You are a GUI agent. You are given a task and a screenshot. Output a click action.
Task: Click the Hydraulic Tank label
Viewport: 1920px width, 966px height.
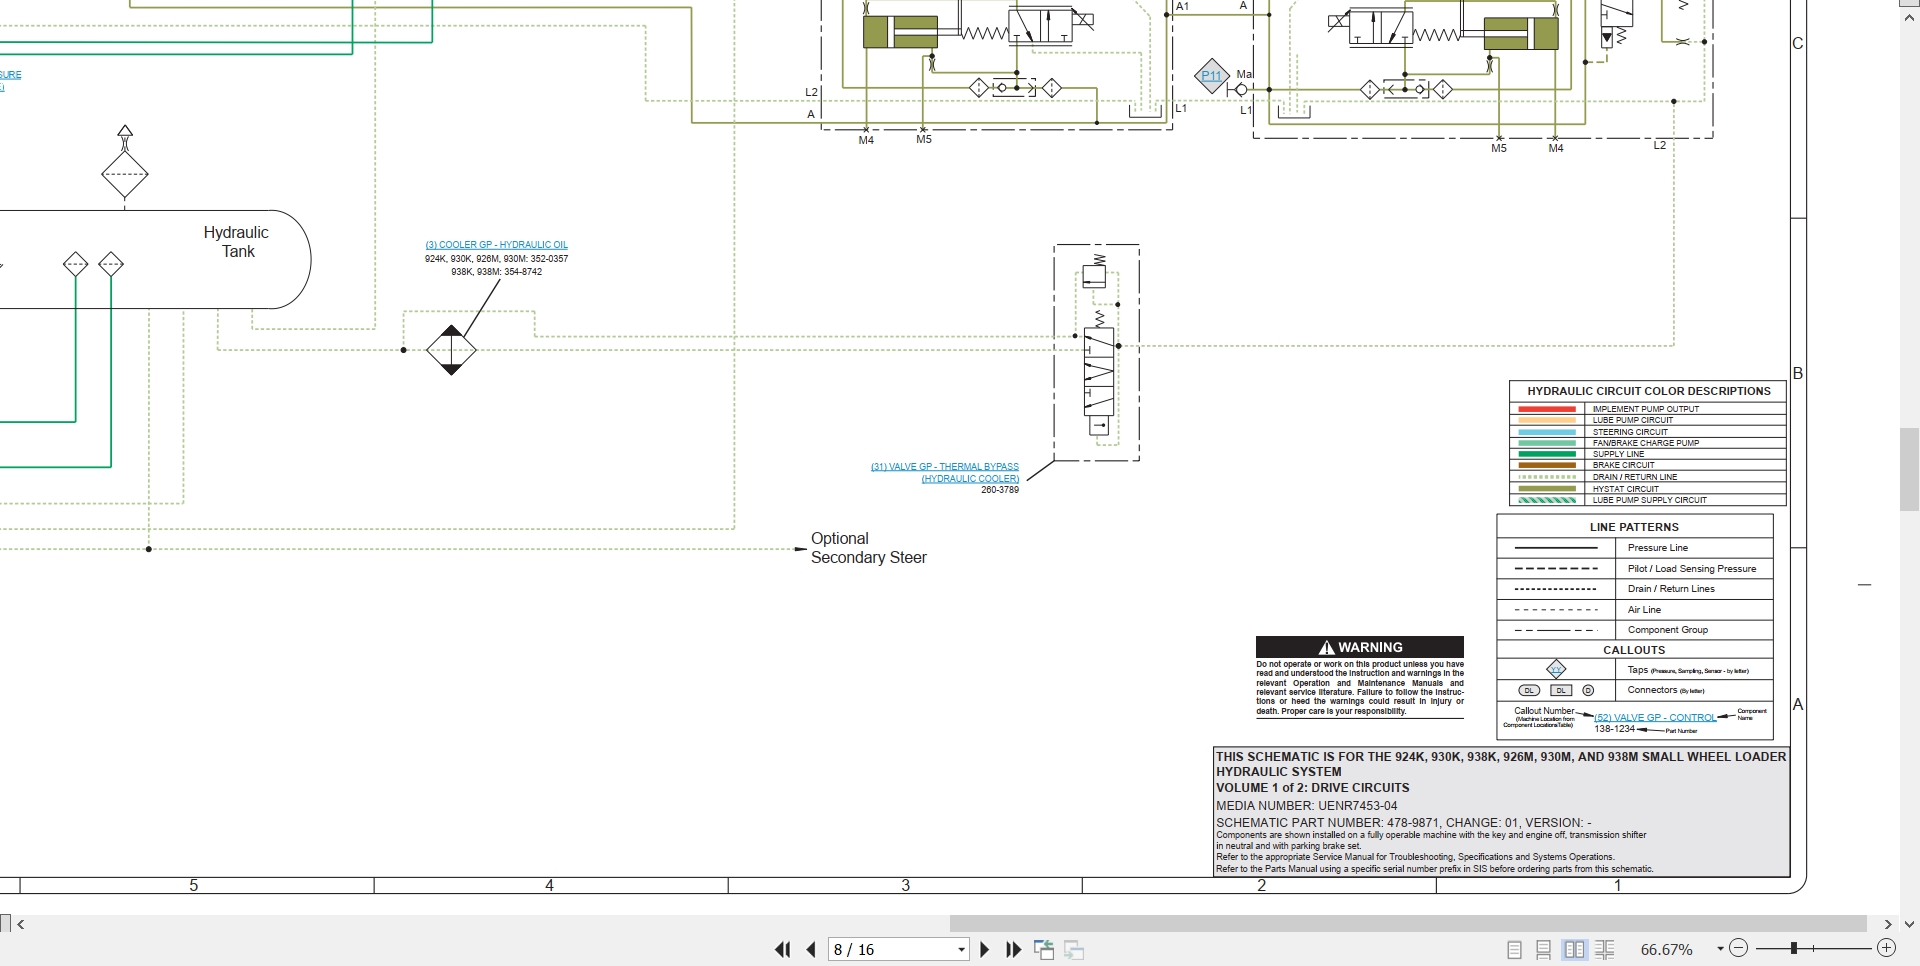click(237, 242)
